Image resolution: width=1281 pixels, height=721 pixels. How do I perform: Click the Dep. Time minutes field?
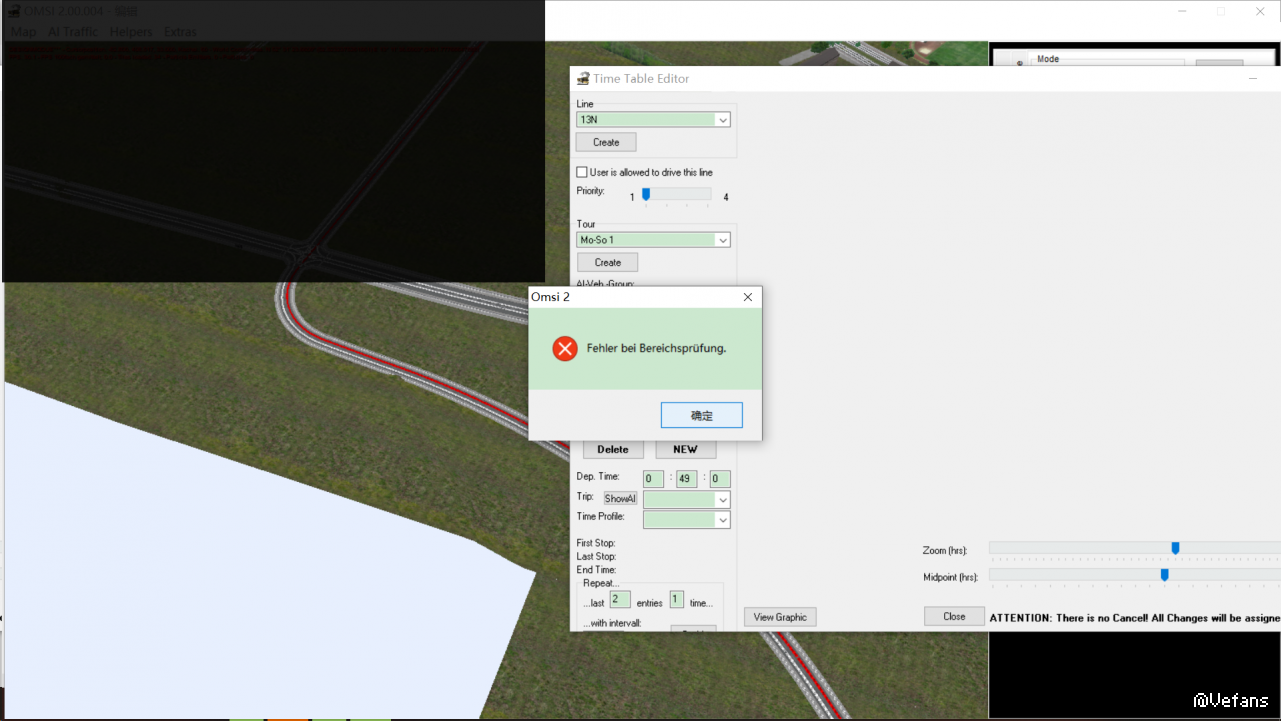pos(686,479)
